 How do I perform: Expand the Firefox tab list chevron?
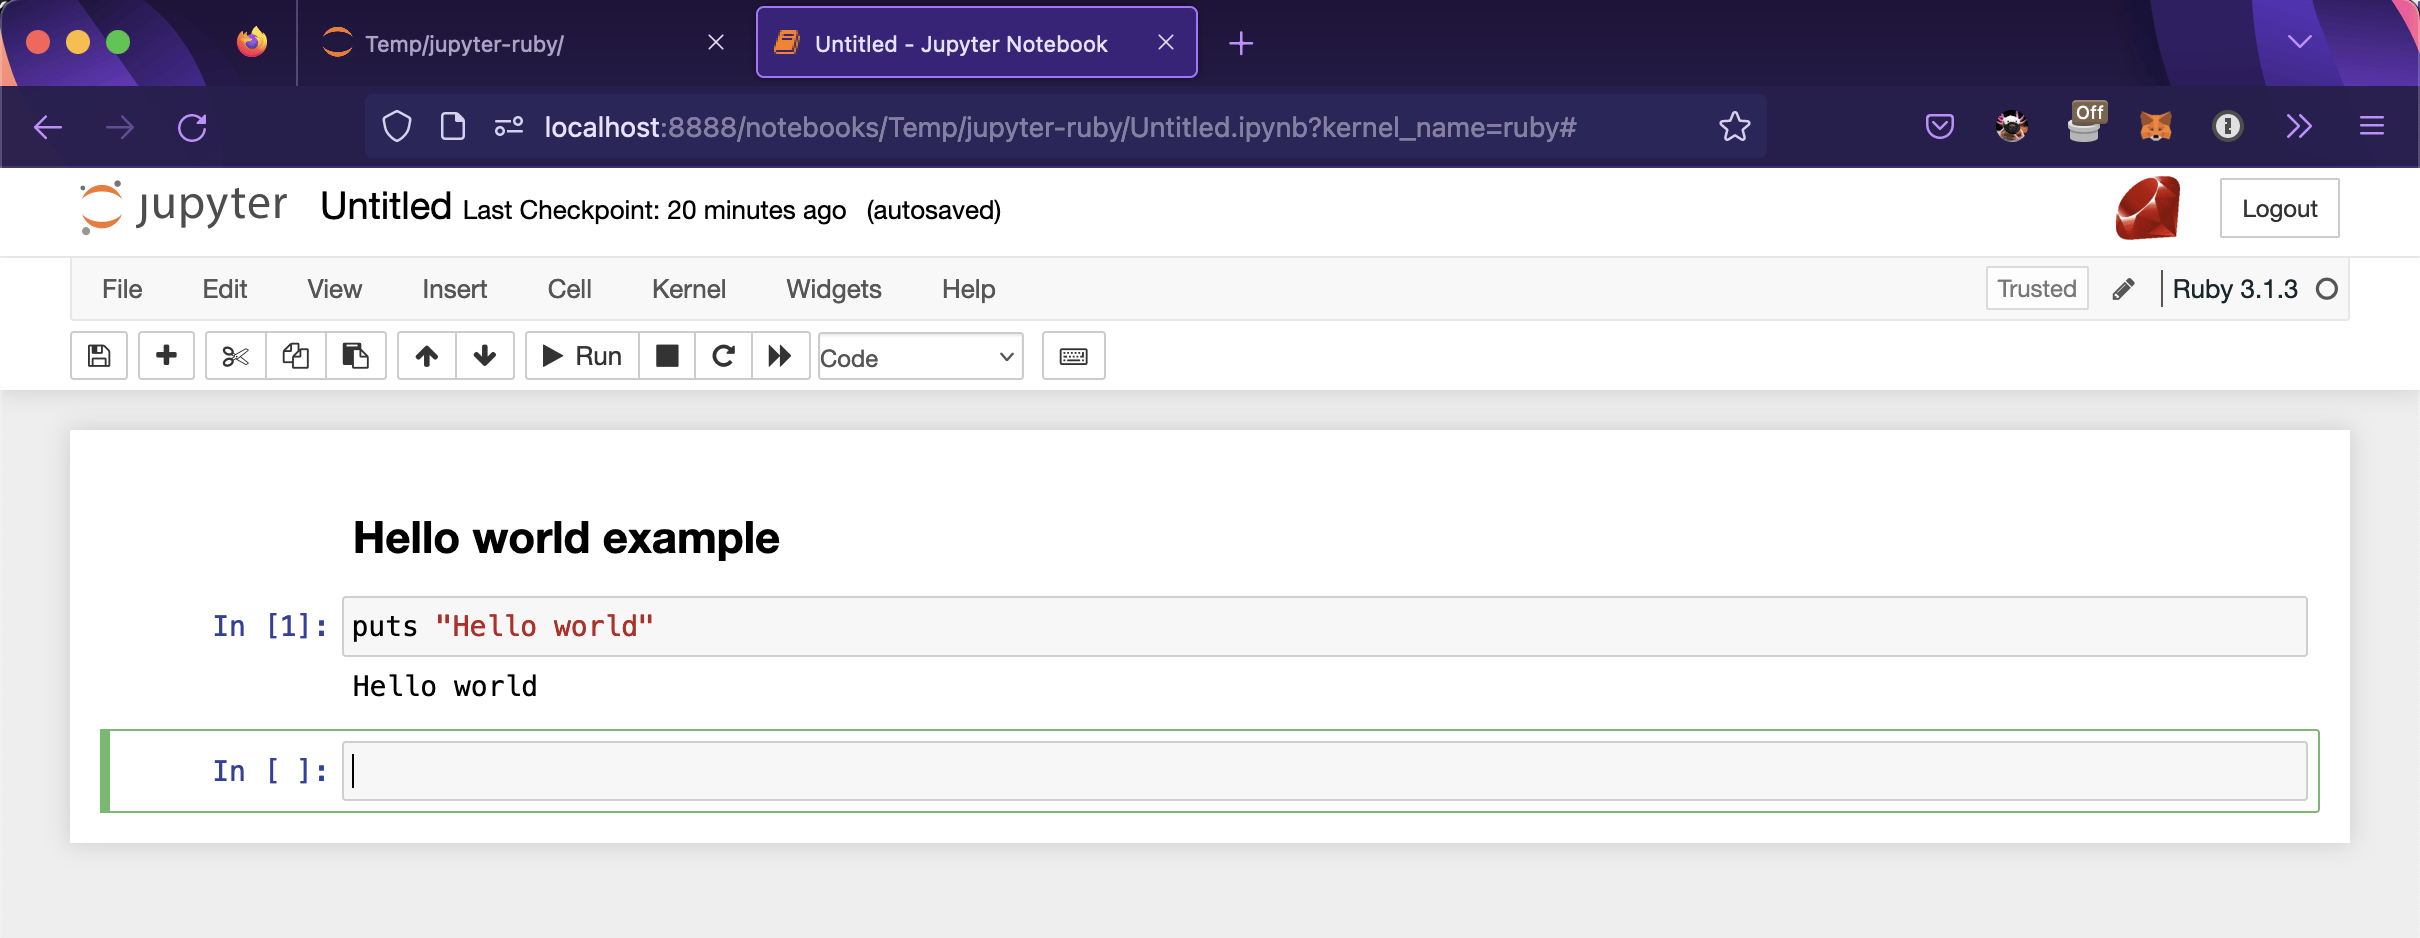click(2299, 42)
